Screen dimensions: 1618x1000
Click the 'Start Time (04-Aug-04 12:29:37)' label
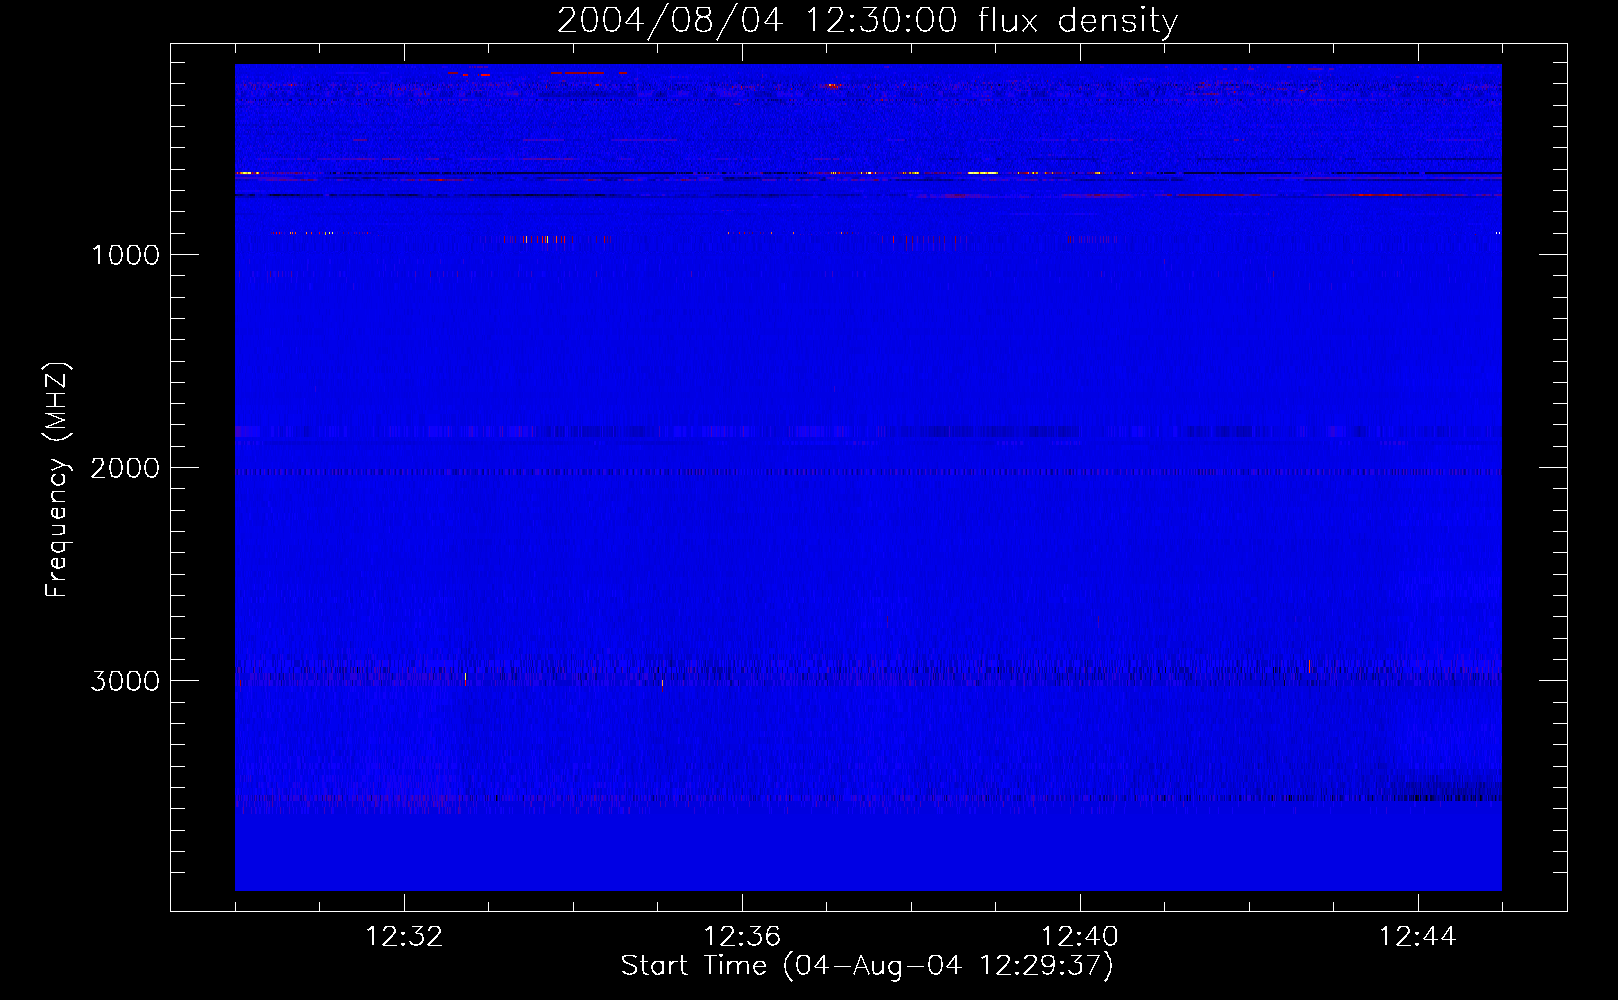pos(867,966)
